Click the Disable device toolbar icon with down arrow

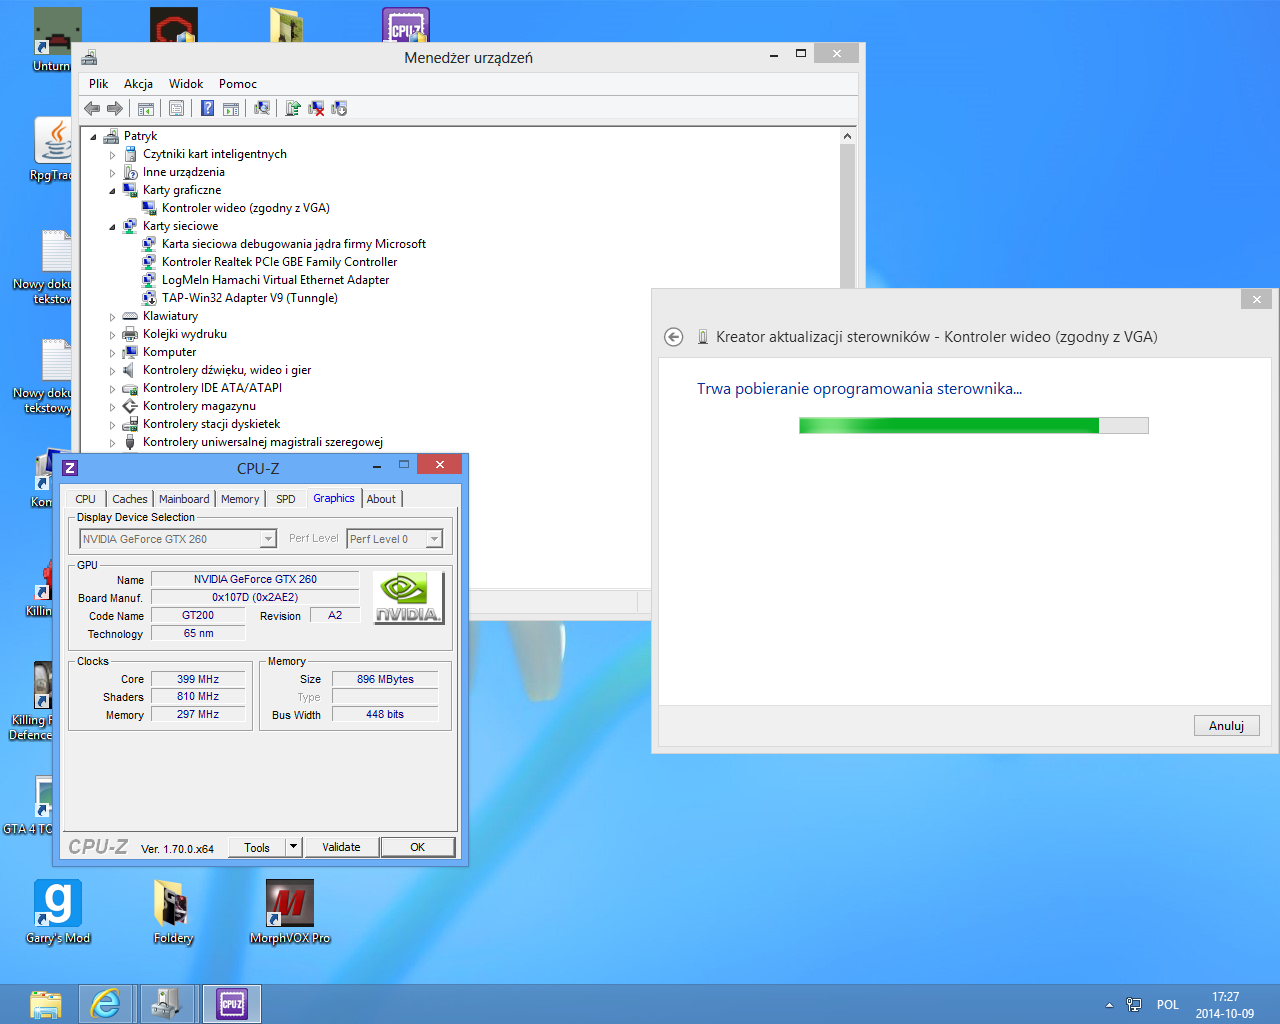(x=339, y=108)
